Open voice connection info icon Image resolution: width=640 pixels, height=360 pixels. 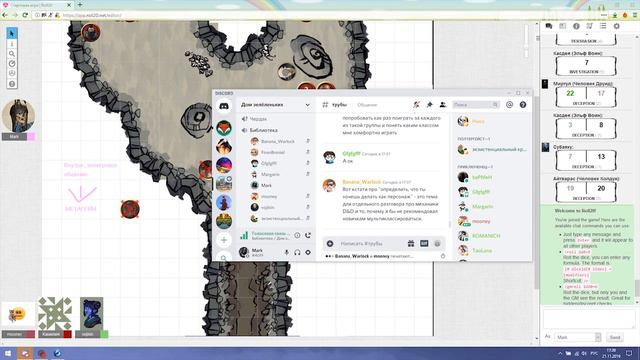[297, 236]
